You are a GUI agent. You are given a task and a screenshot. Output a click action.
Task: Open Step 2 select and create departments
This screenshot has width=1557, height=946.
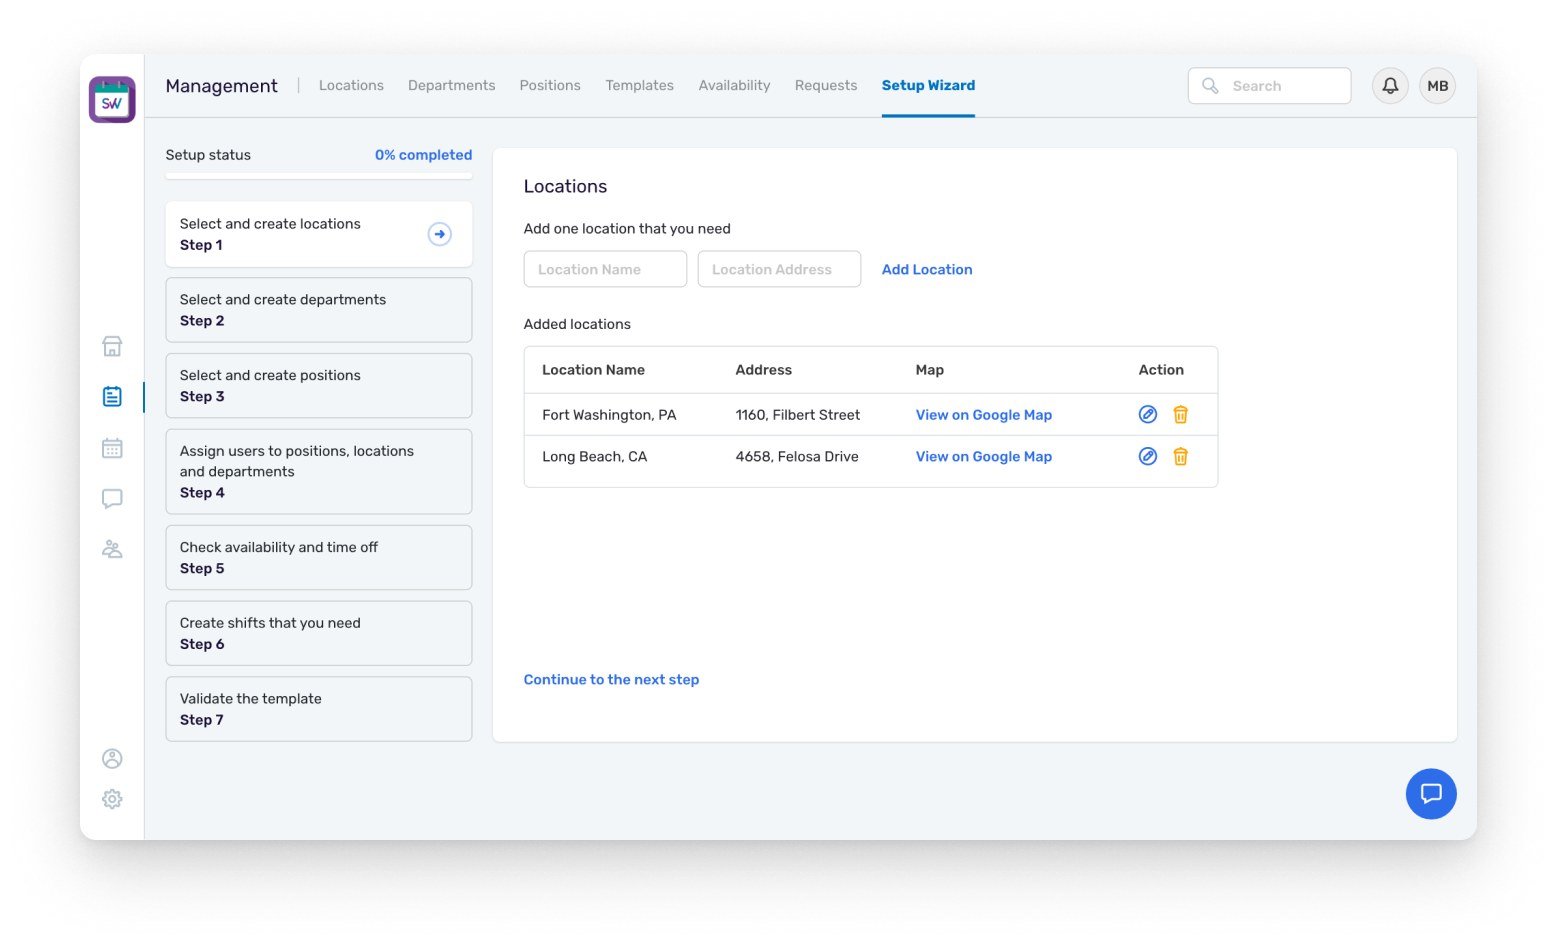tap(319, 310)
